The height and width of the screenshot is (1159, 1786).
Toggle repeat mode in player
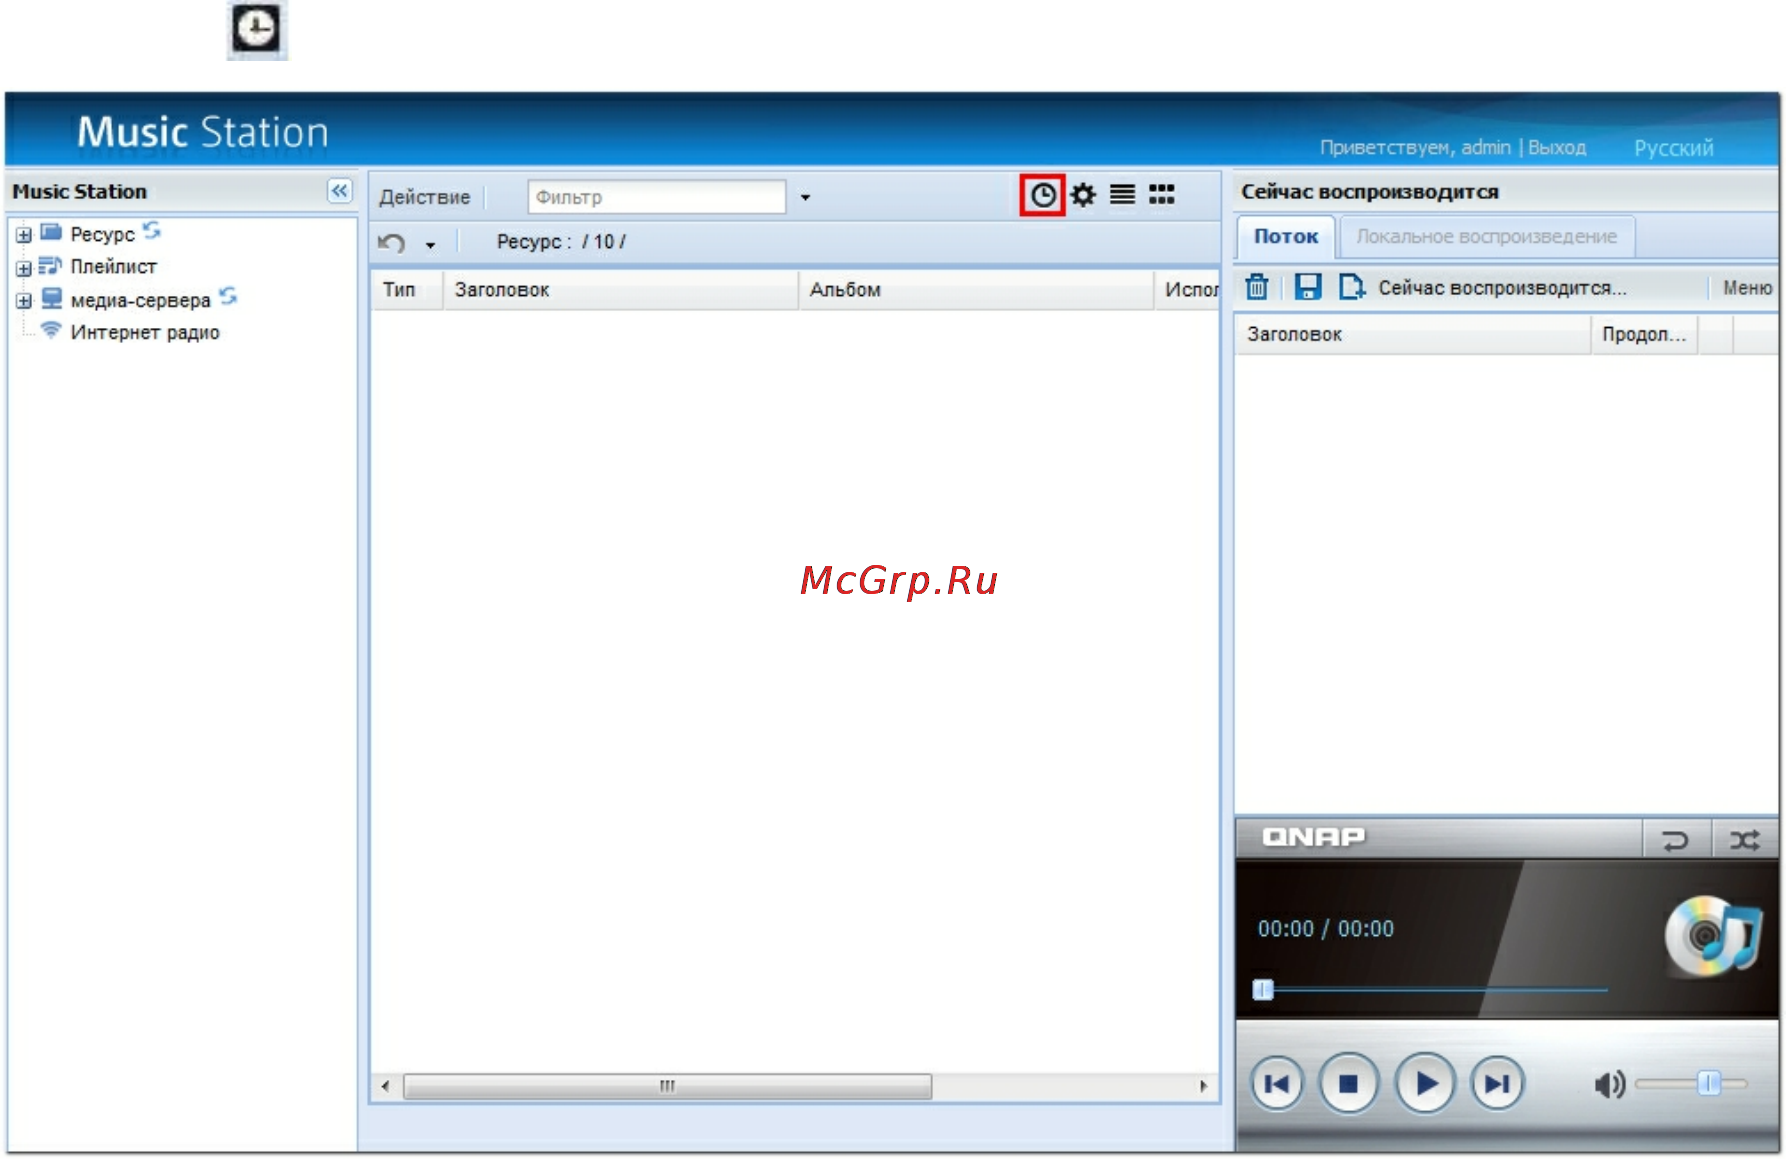click(x=1675, y=840)
